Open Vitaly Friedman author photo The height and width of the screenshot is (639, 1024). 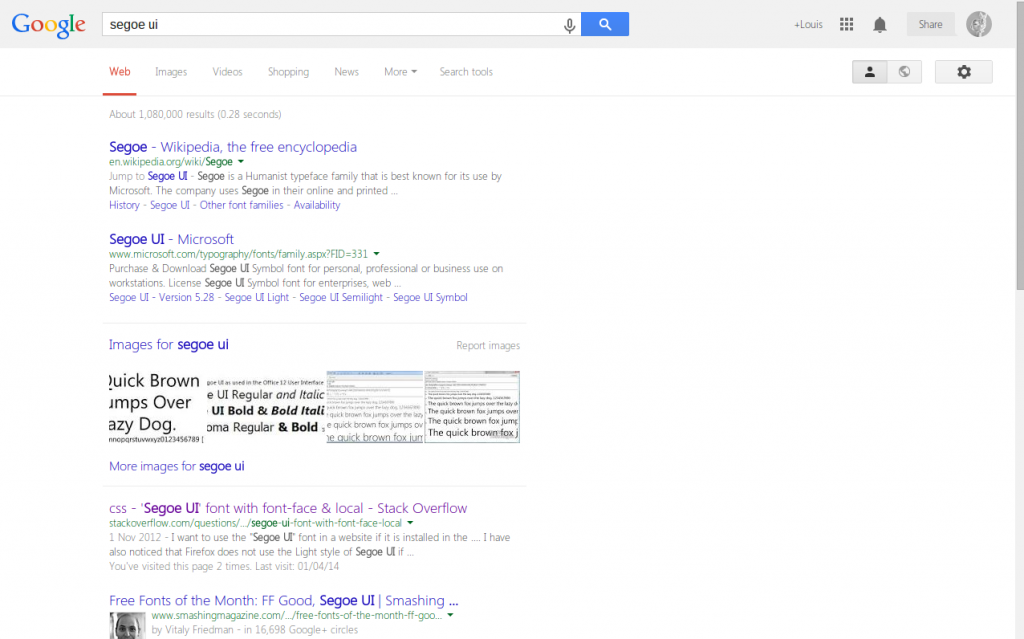(x=127, y=626)
